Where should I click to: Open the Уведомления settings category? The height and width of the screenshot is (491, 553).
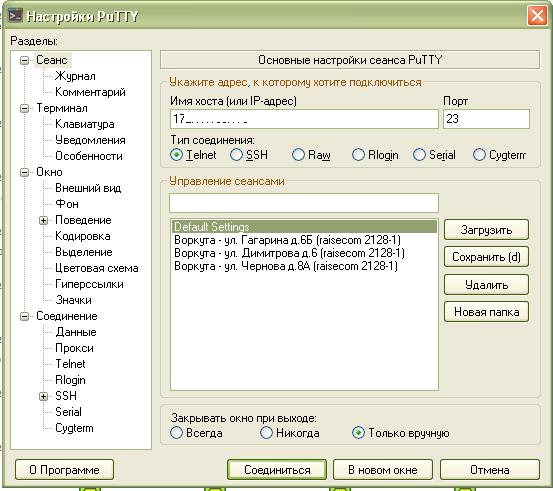[90, 140]
